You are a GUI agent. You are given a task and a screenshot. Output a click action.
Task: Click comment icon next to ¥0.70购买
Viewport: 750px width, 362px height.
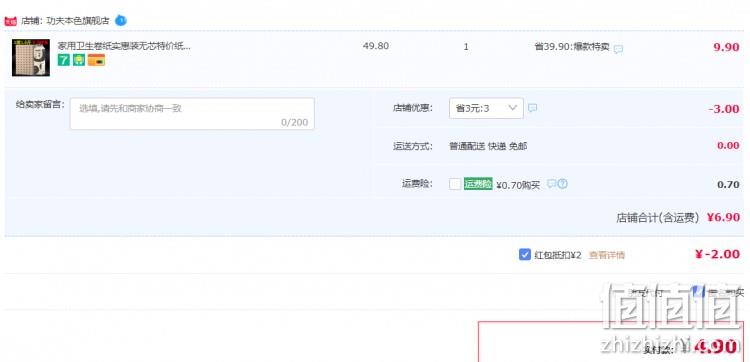pos(551,184)
